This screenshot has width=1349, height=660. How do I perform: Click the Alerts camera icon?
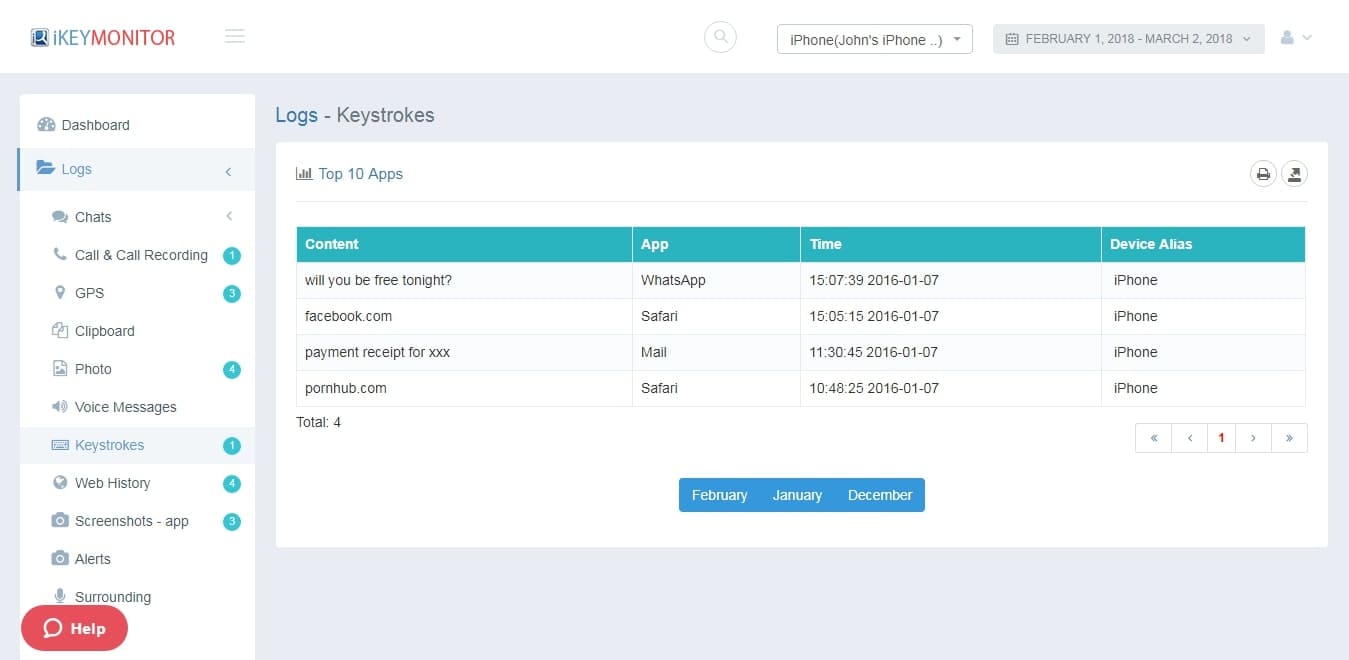click(x=60, y=558)
